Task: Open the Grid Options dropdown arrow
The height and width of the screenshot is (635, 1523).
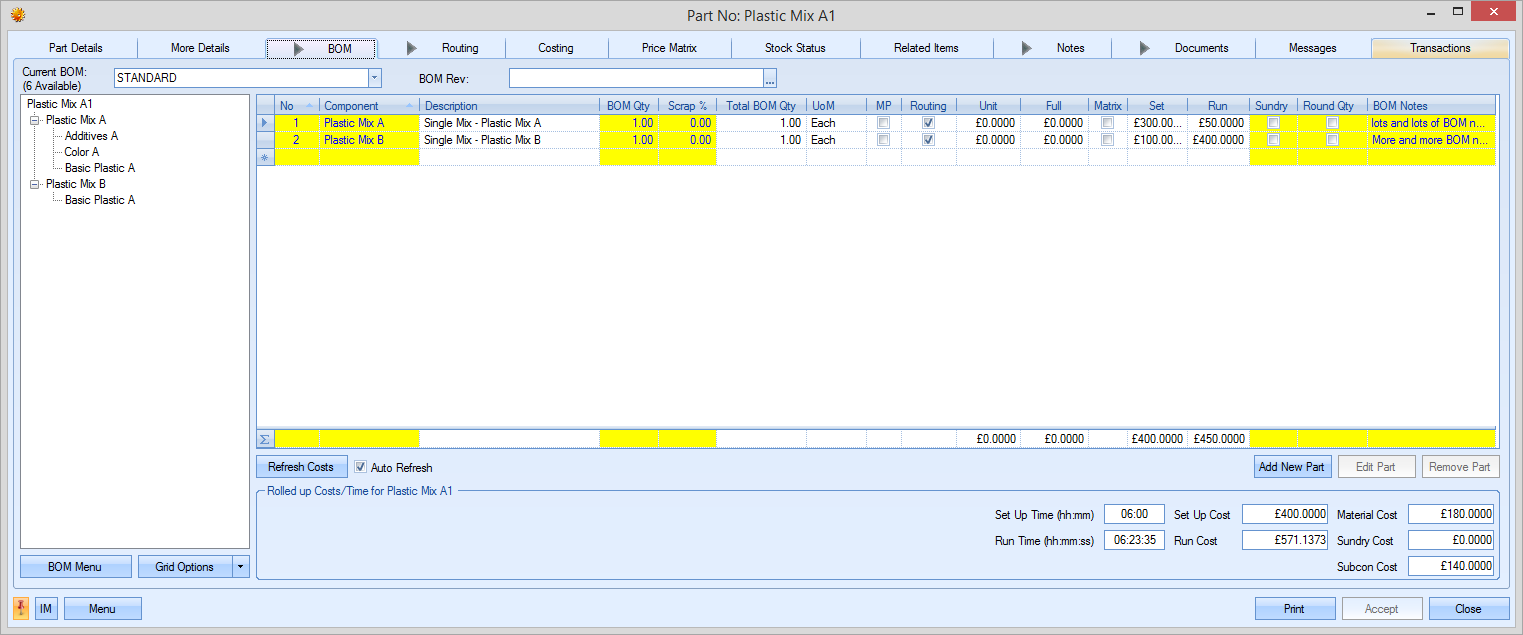Action: [x=240, y=567]
